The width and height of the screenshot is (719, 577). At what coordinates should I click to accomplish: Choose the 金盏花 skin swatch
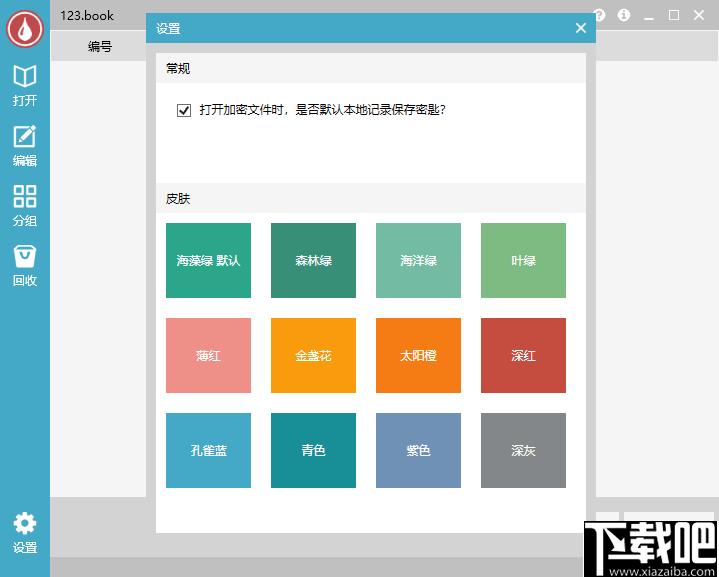point(313,355)
